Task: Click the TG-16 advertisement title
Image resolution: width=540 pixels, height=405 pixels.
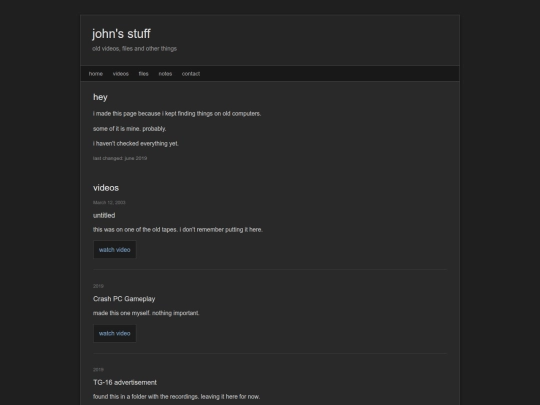Action: tap(125, 383)
